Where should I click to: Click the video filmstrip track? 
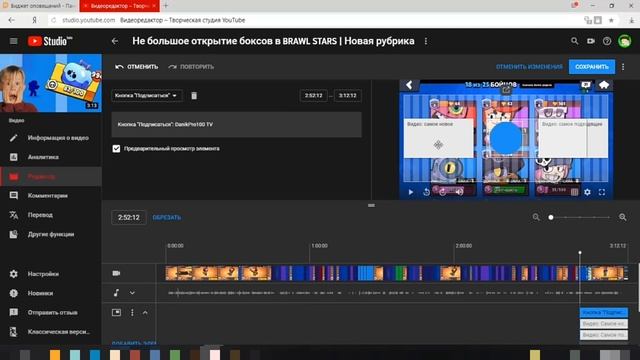pos(396,273)
